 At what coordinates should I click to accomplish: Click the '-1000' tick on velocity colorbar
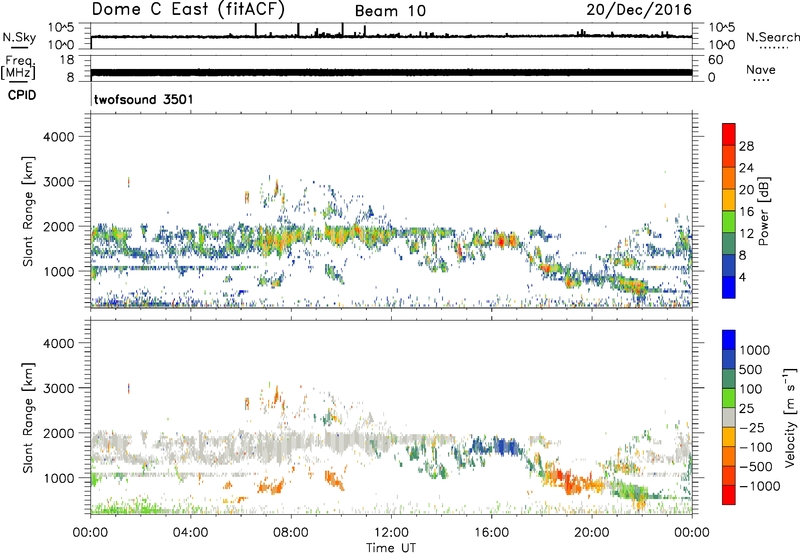760,486
